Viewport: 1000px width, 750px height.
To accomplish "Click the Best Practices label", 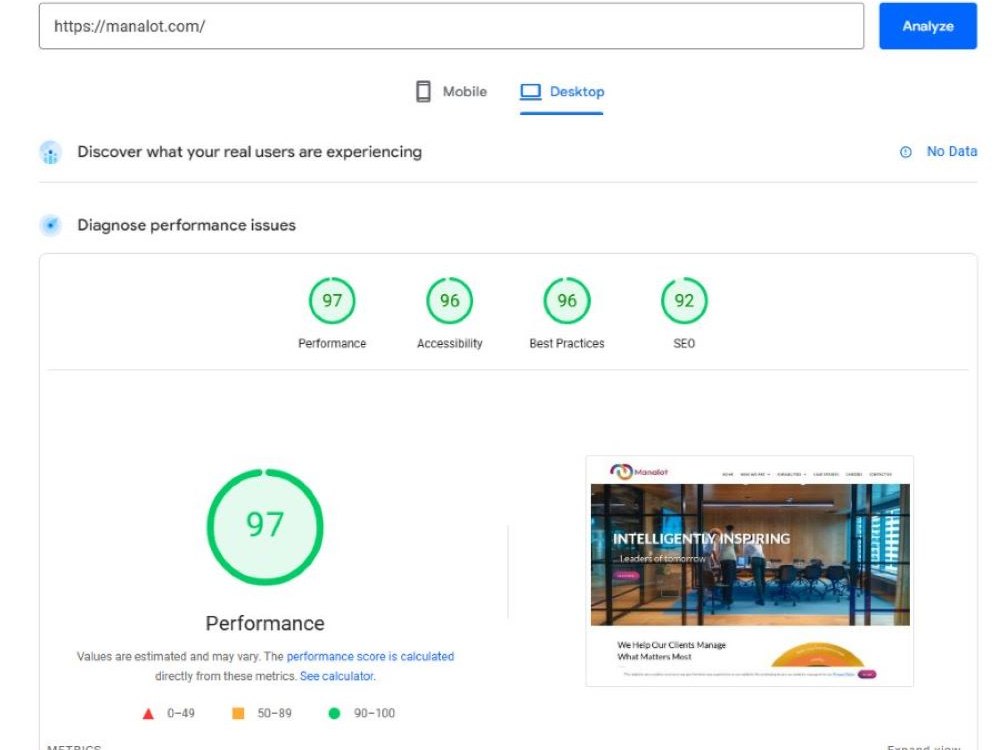I will (x=566, y=343).
